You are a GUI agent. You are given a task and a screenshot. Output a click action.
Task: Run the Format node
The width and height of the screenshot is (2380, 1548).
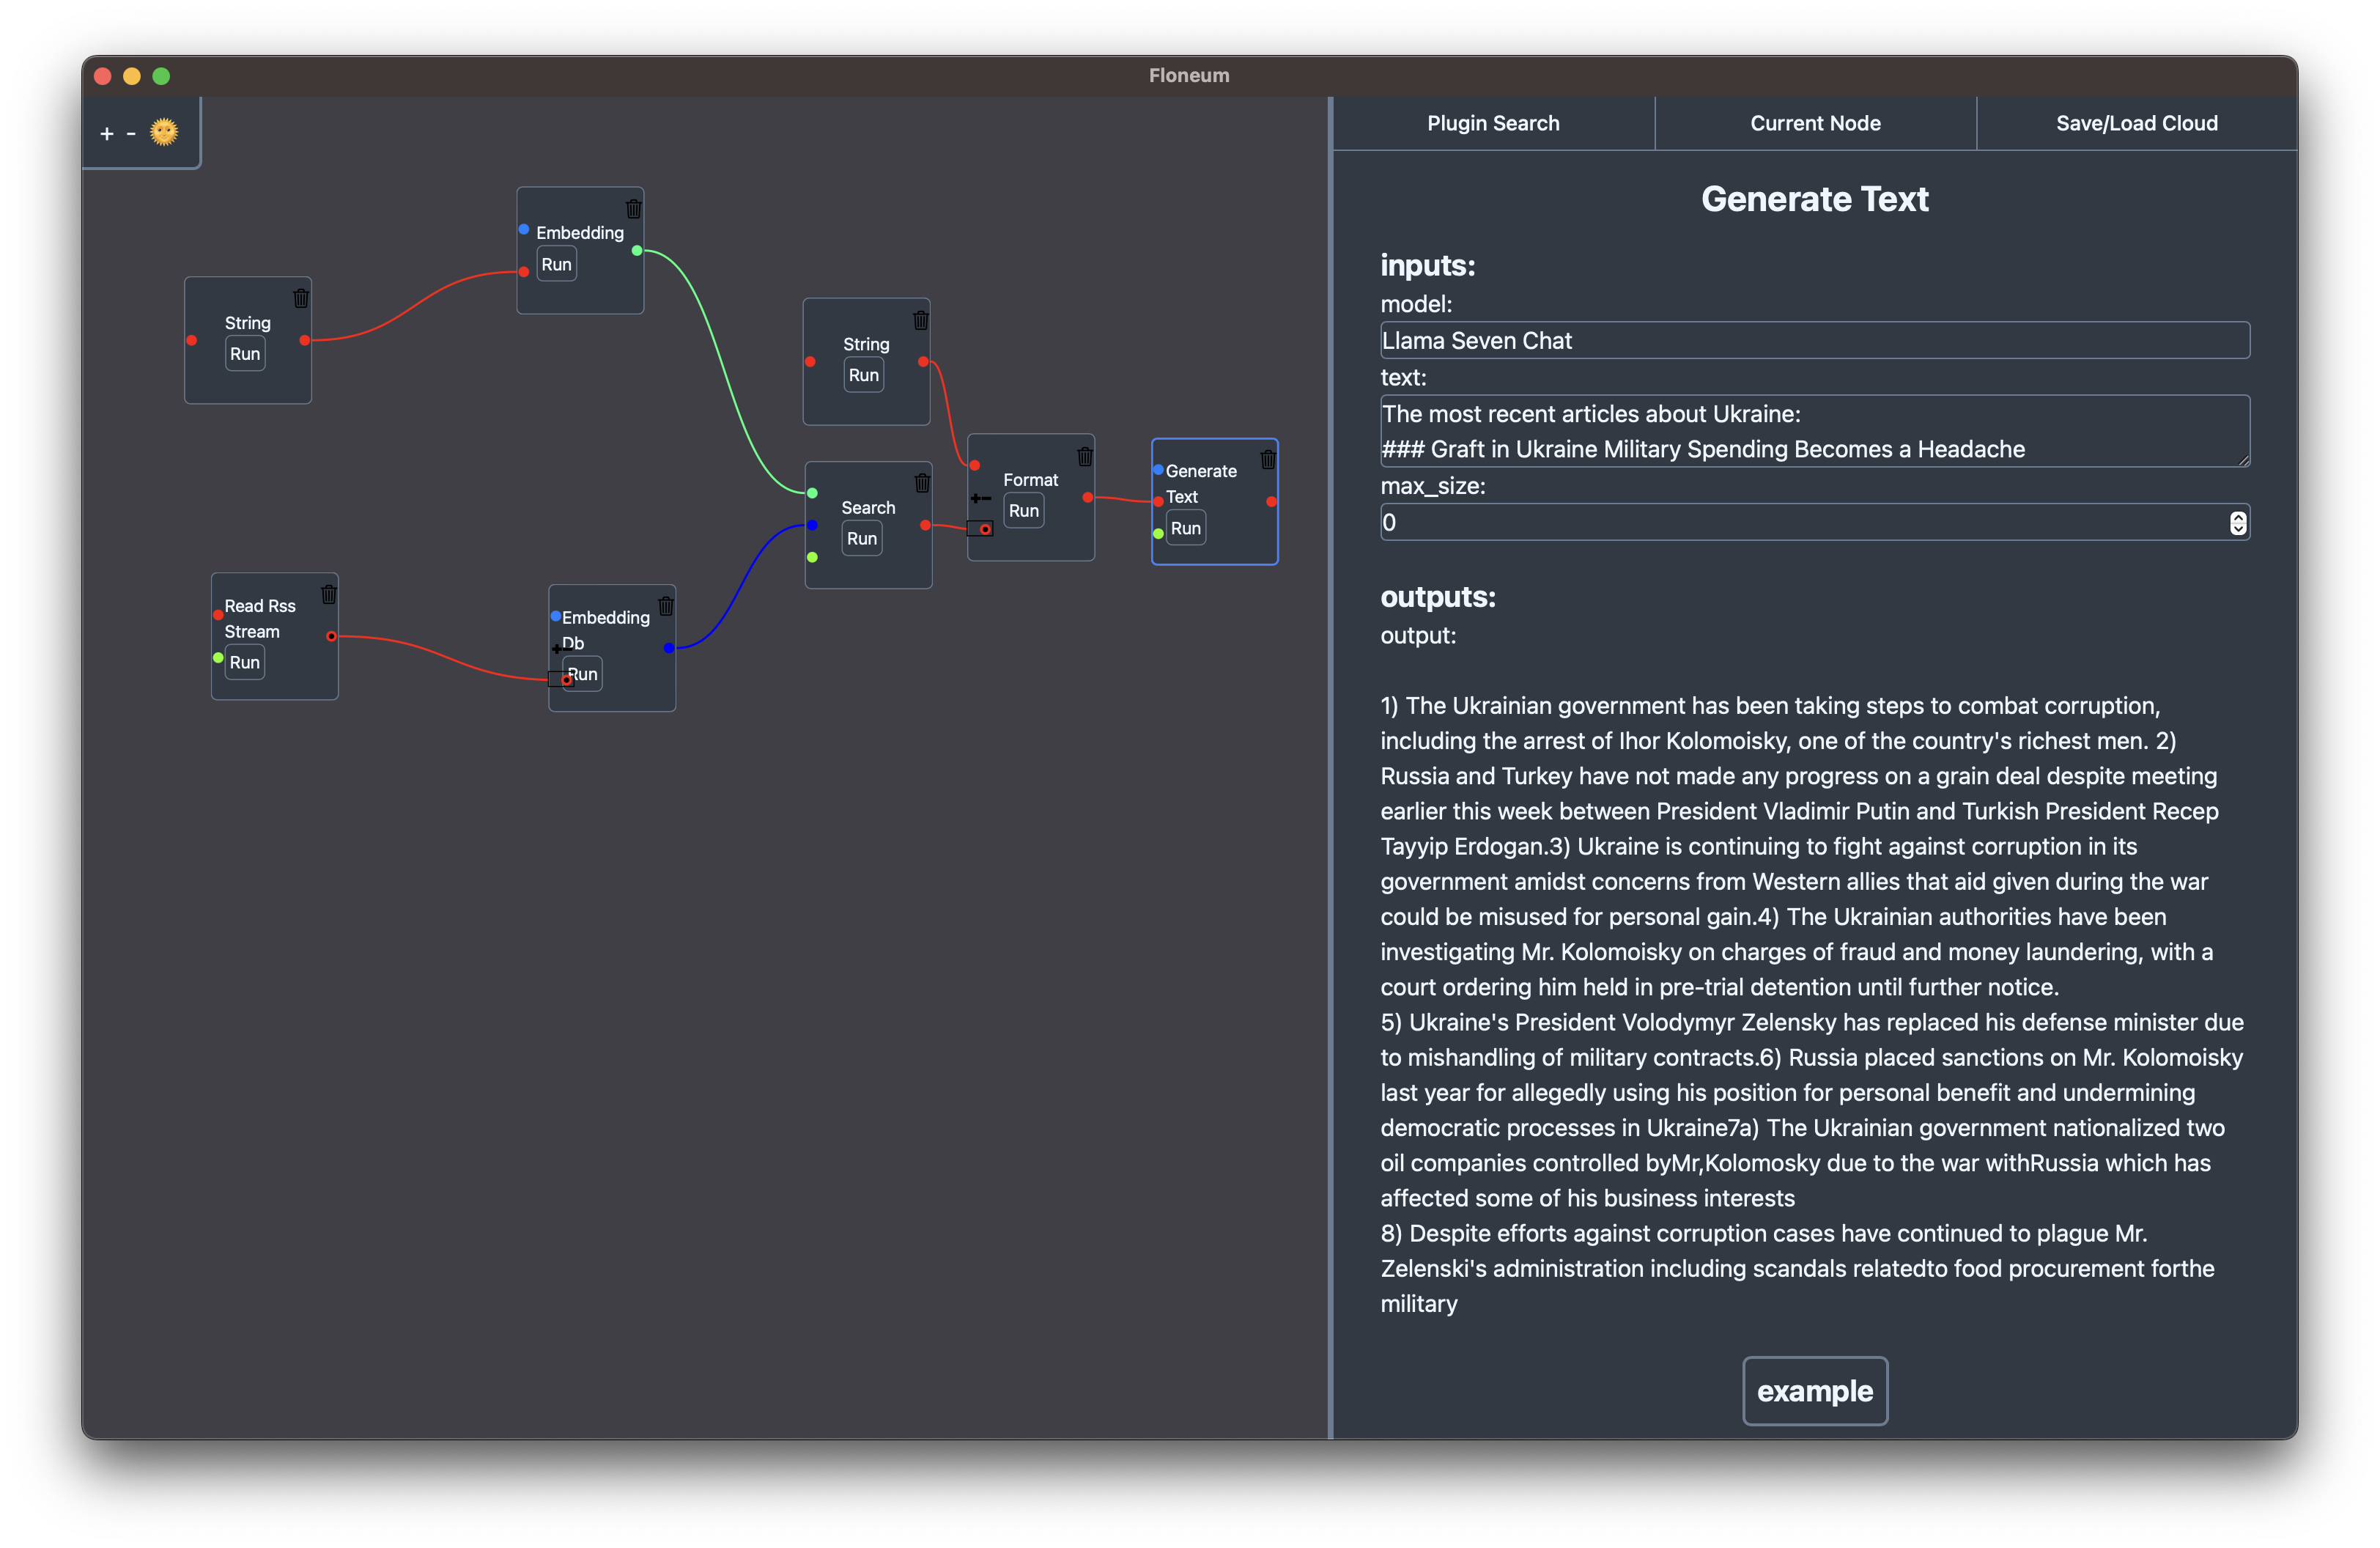click(x=1024, y=511)
